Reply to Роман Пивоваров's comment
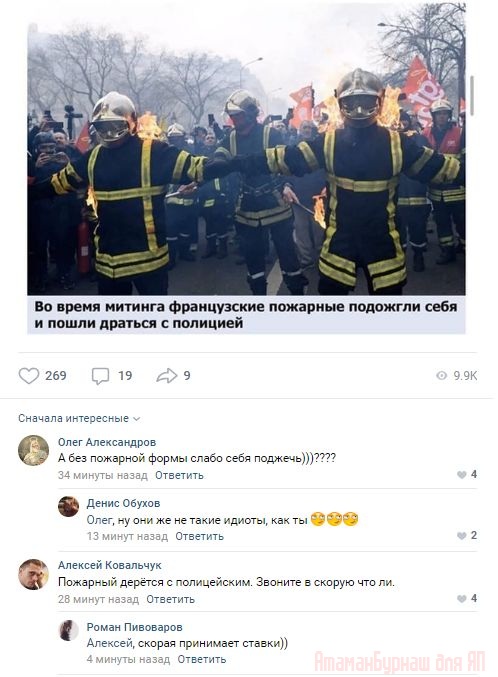The image size is (498, 677). click(x=202, y=659)
